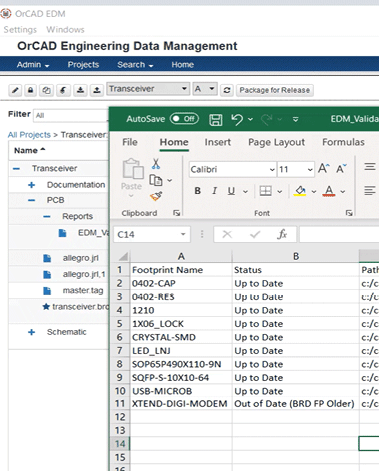Click Increase Font Size icon

tap(324, 169)
